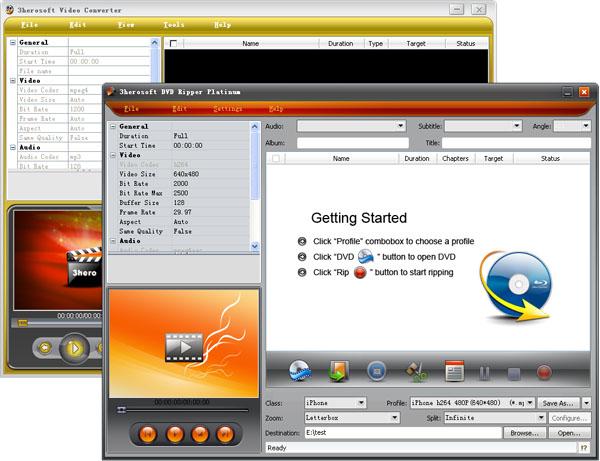Open the Profile dropdown showing iPhone h264 480P
The width and height of the screenshot is (600, 461).
(x=530, y=403)
